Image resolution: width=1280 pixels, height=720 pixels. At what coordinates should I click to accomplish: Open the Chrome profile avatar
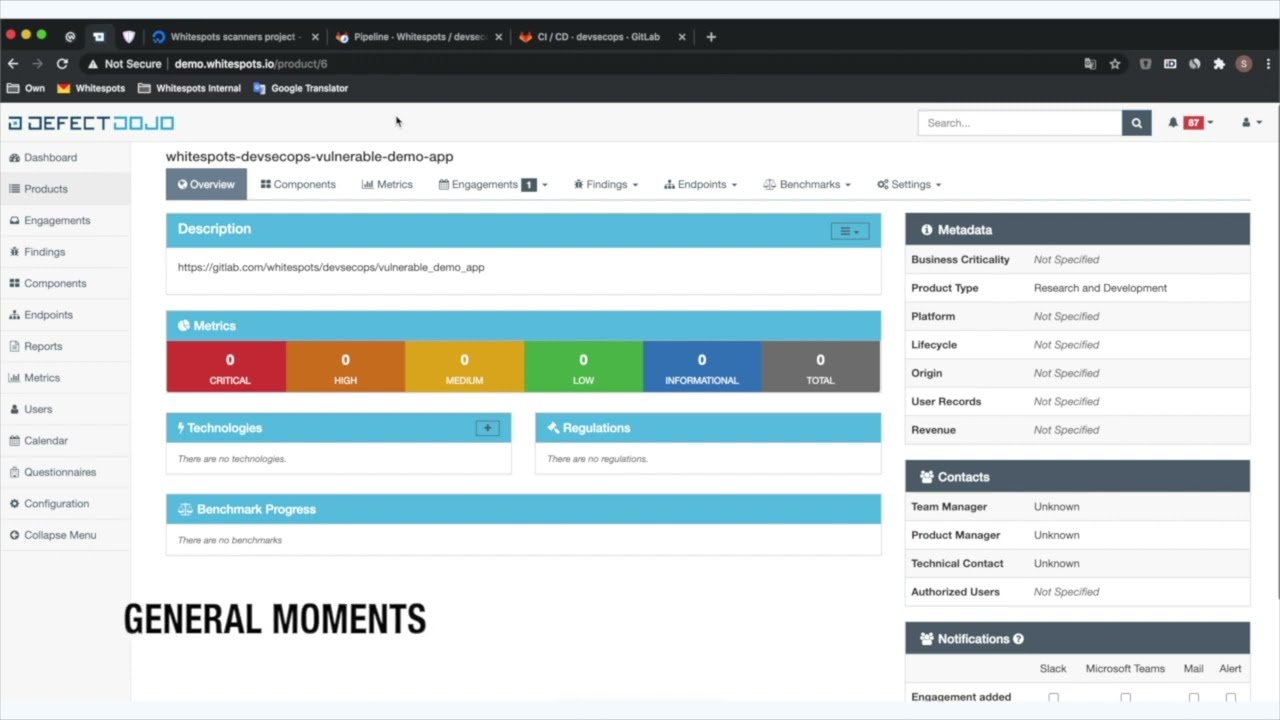[x=1244, y=64]
